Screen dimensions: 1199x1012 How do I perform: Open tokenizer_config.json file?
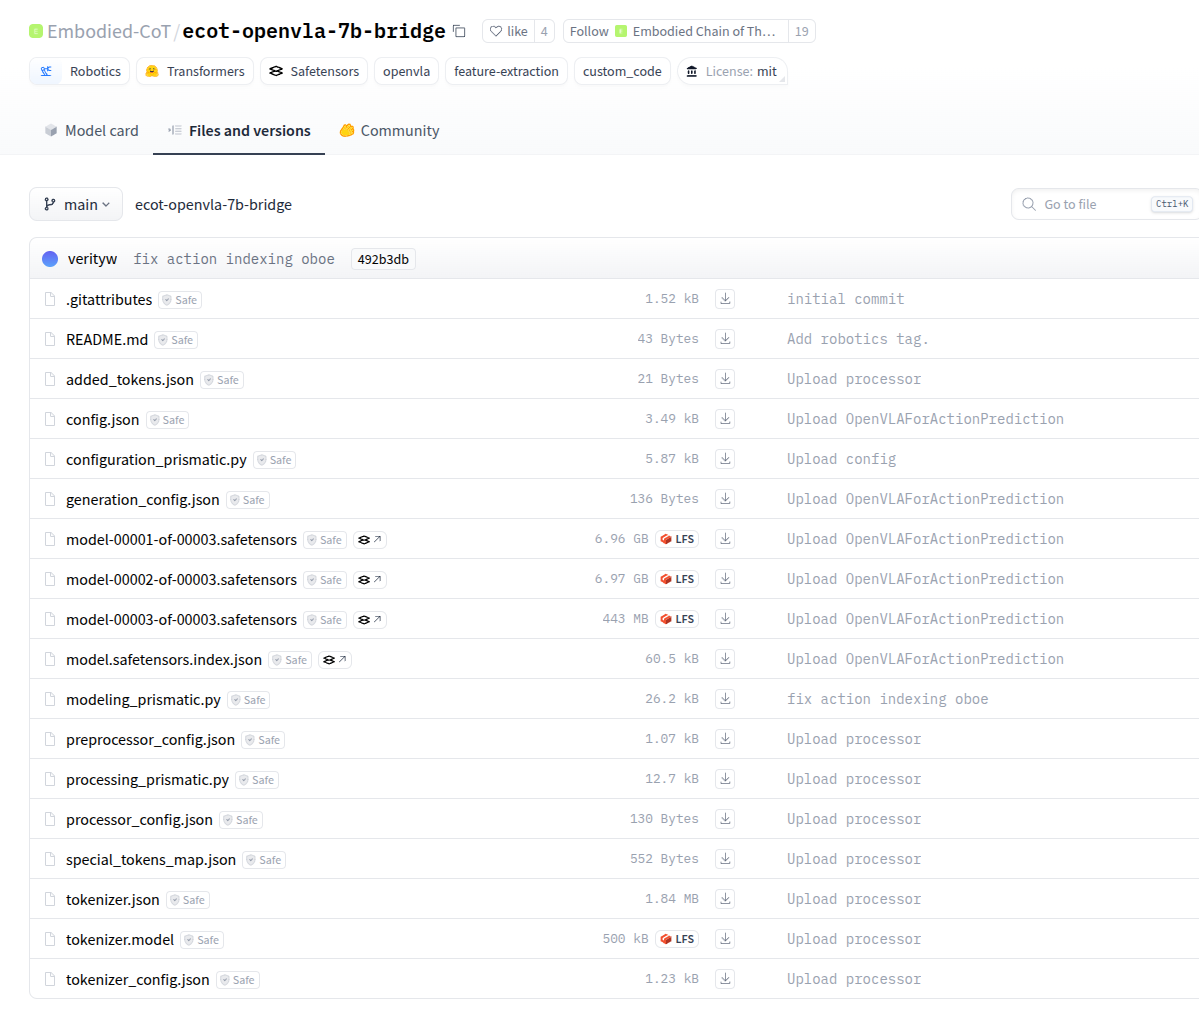tap(138, 980)
